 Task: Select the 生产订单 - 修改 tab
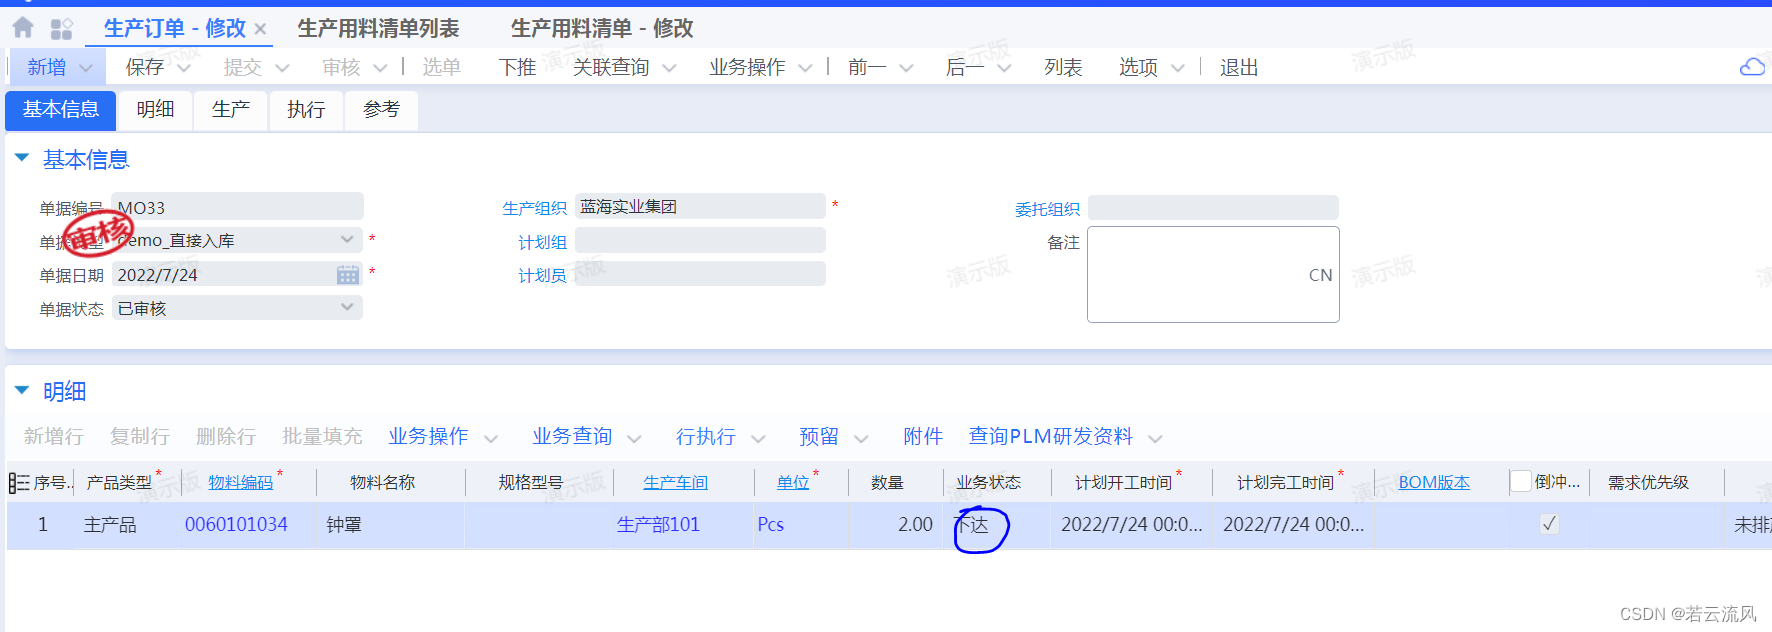[x=174, y=29]
